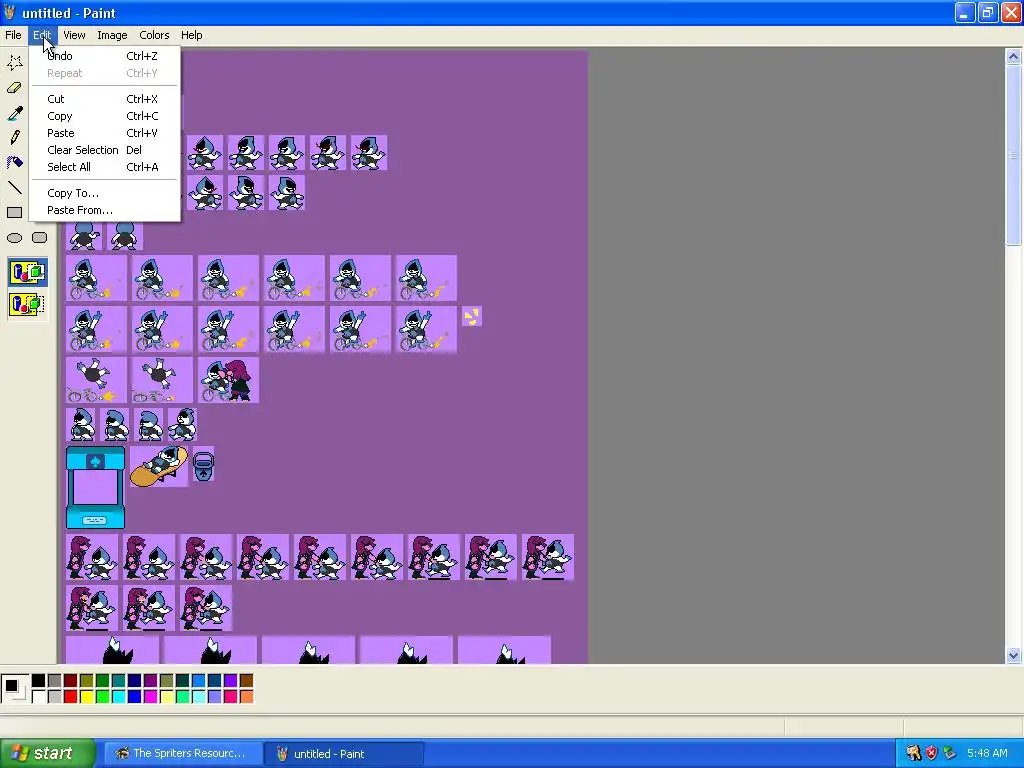Click the blue arcade machine sprite

(x=95, y=487)
